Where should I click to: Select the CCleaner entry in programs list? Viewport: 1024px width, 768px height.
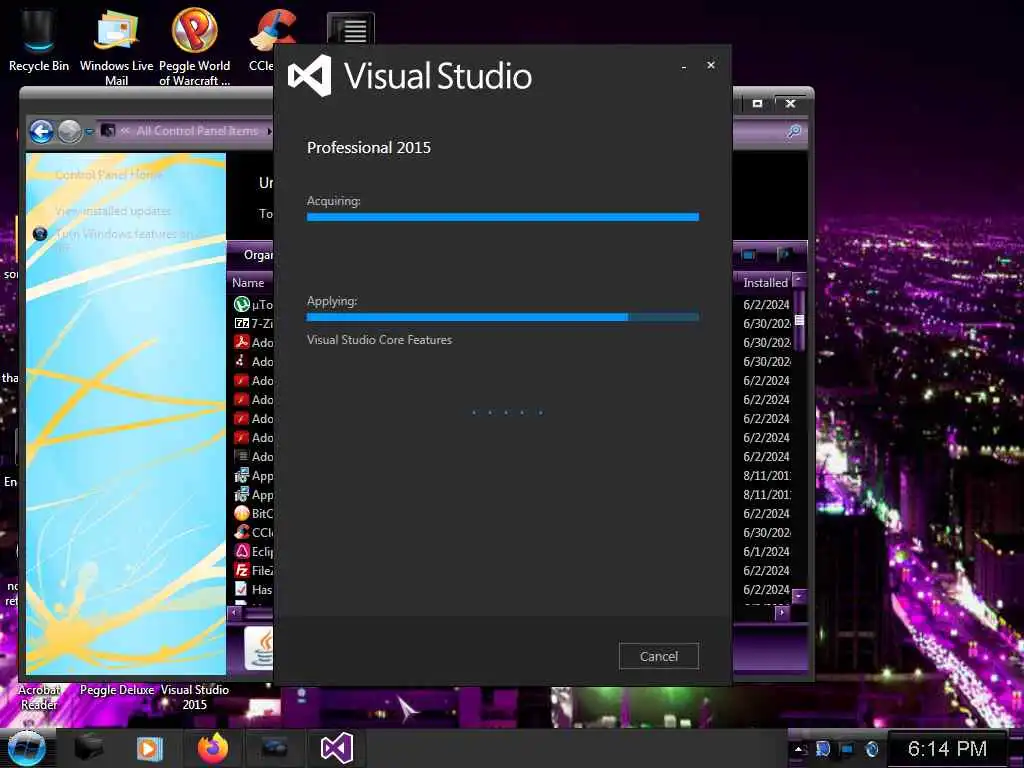253,532
